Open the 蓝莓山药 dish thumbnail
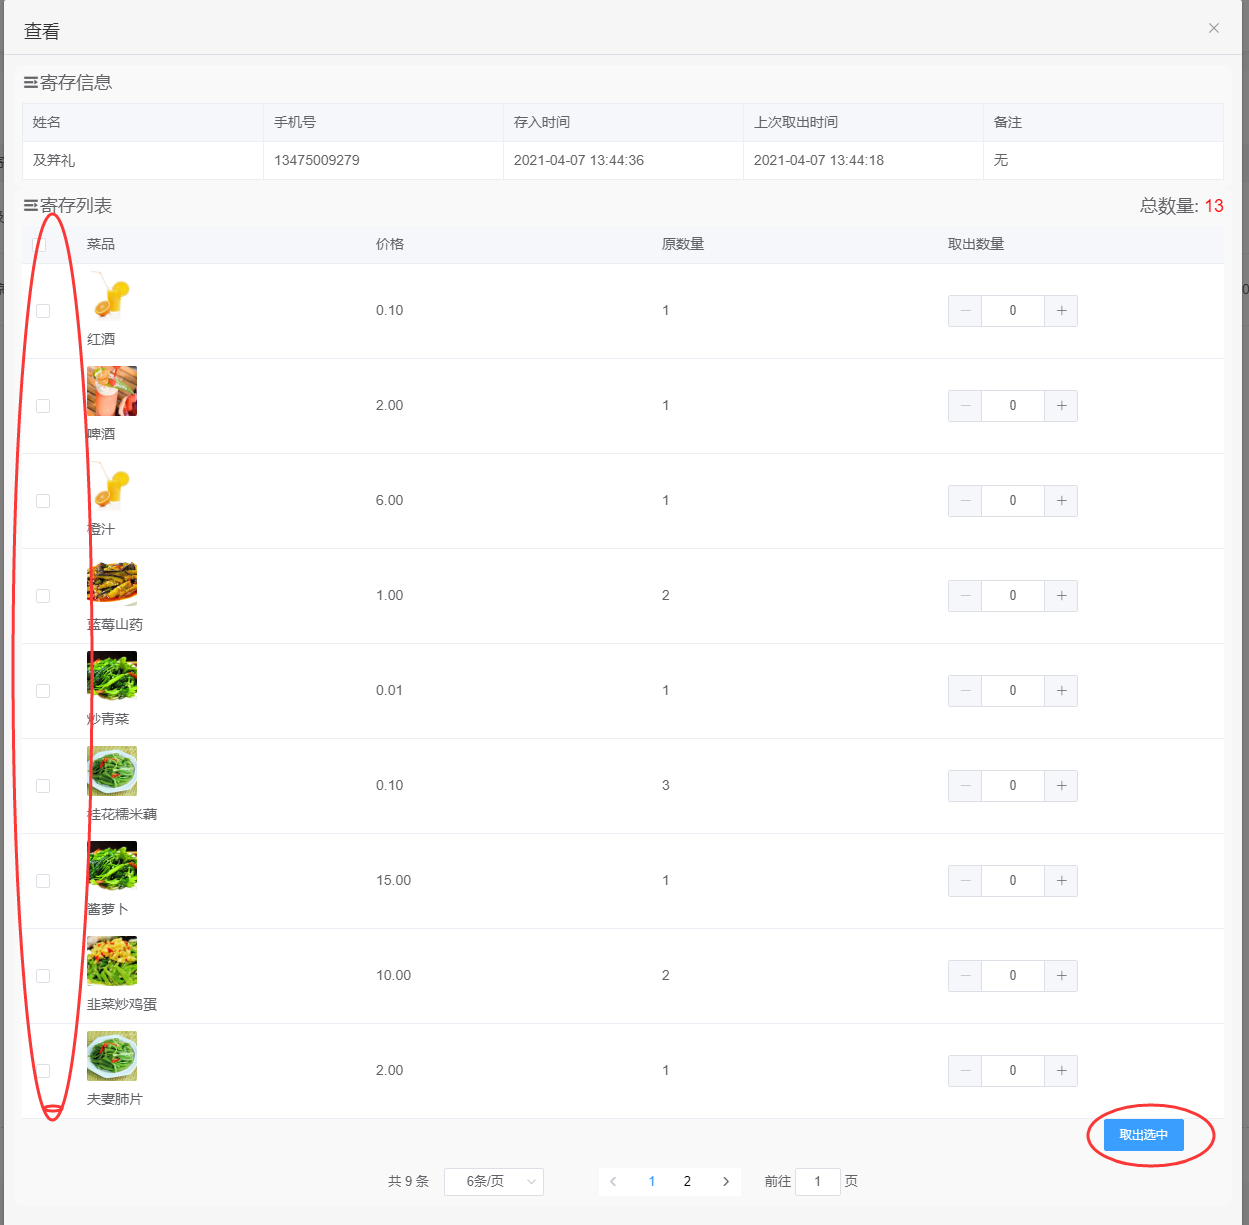 112,581
